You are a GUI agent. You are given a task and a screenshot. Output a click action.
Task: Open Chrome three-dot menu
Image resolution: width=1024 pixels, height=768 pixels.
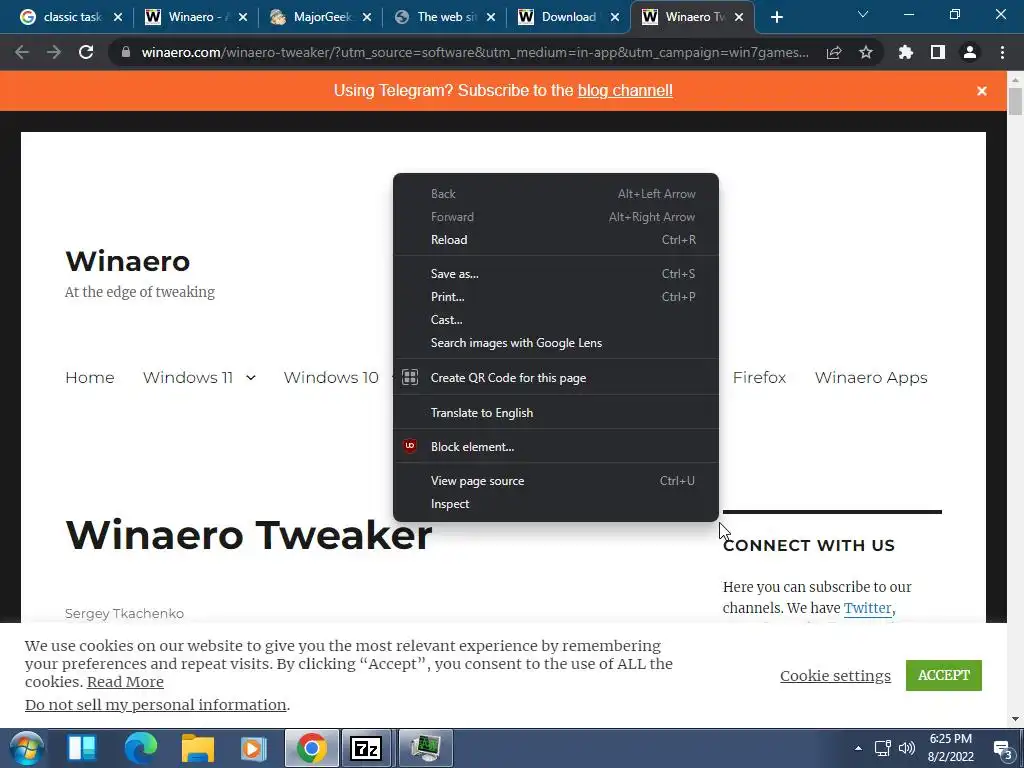[1002, 52]
